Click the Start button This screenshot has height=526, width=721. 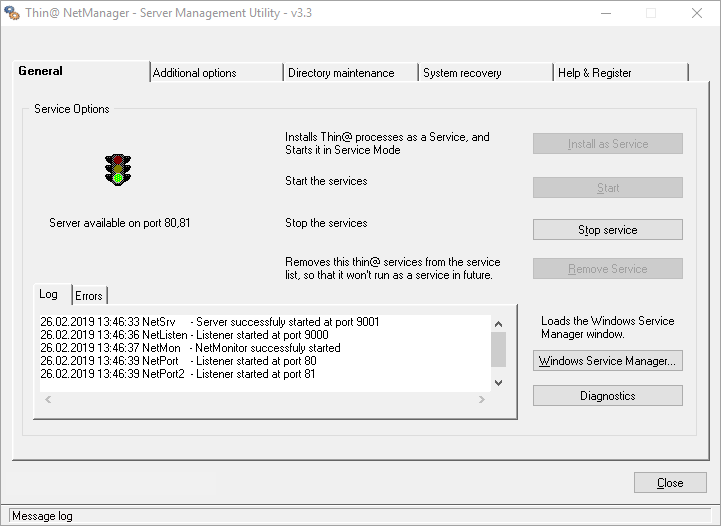pos(607,188)
